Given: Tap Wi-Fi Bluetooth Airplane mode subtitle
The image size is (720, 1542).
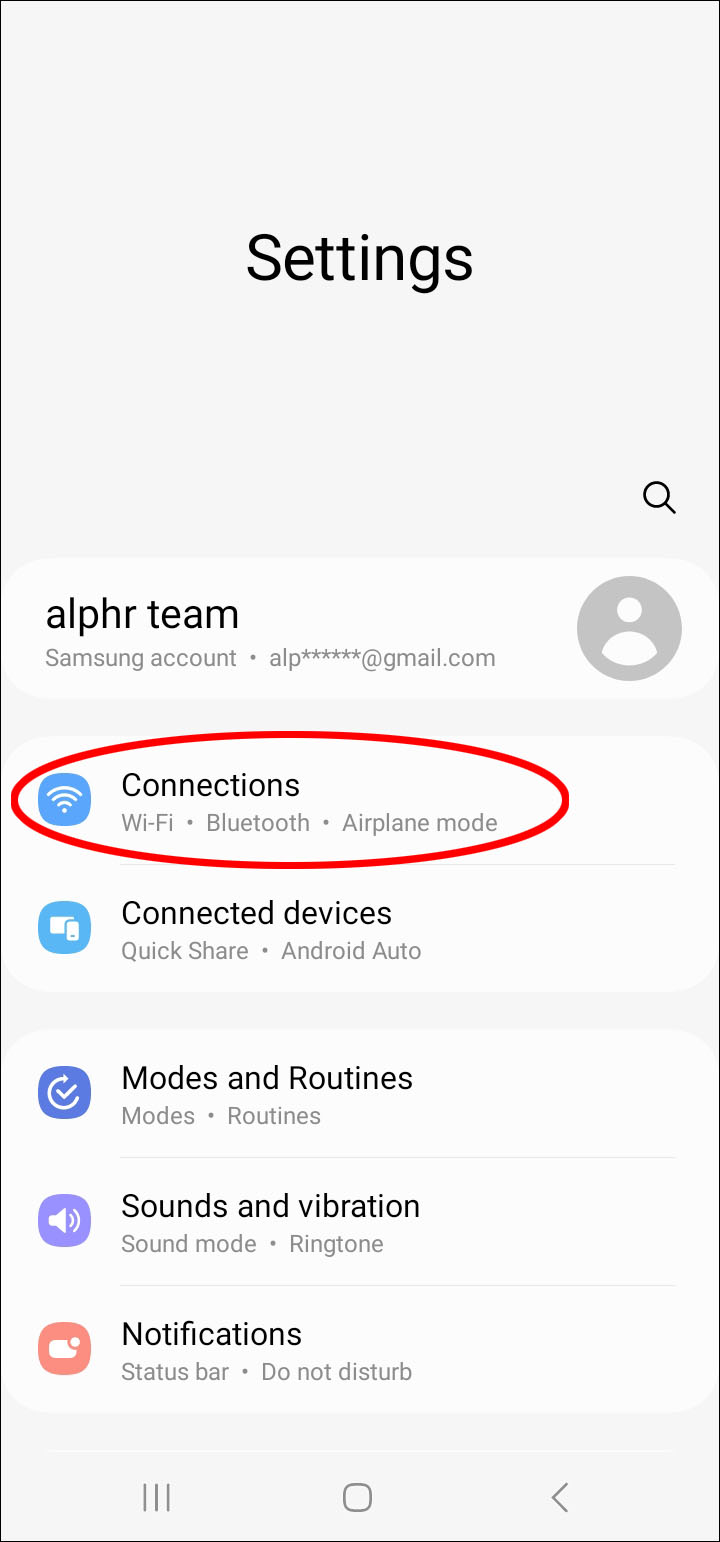Looking at the screenshot, I should click(x=309, y=823).
